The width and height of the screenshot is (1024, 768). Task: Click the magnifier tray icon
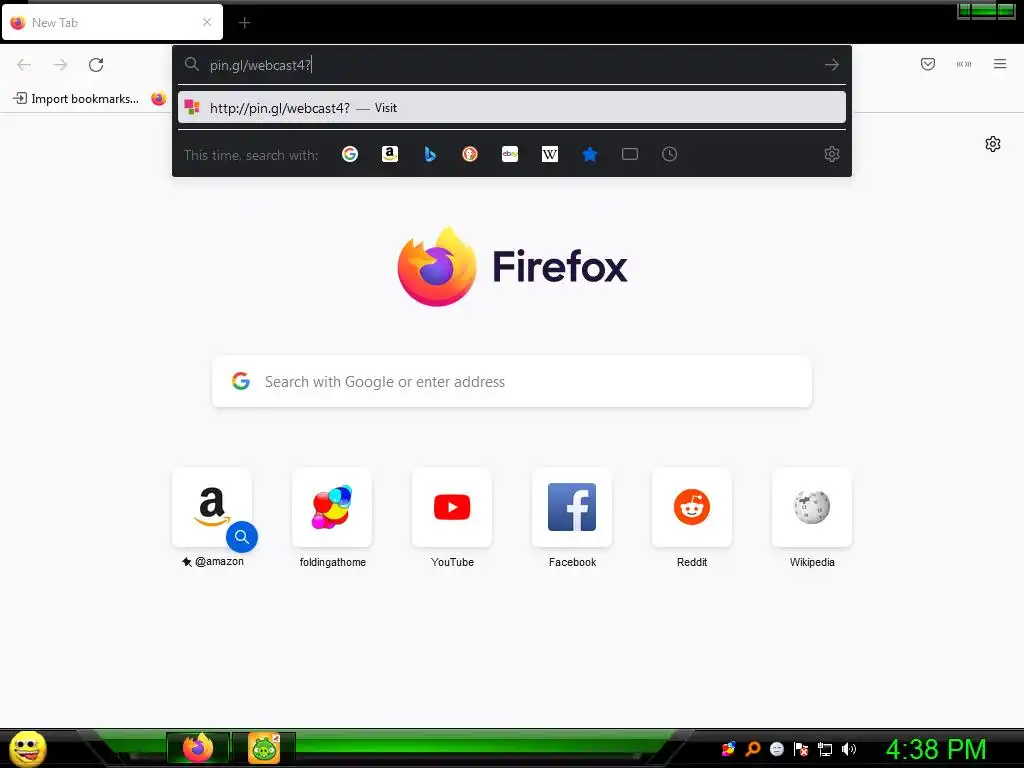click(752, 749)
